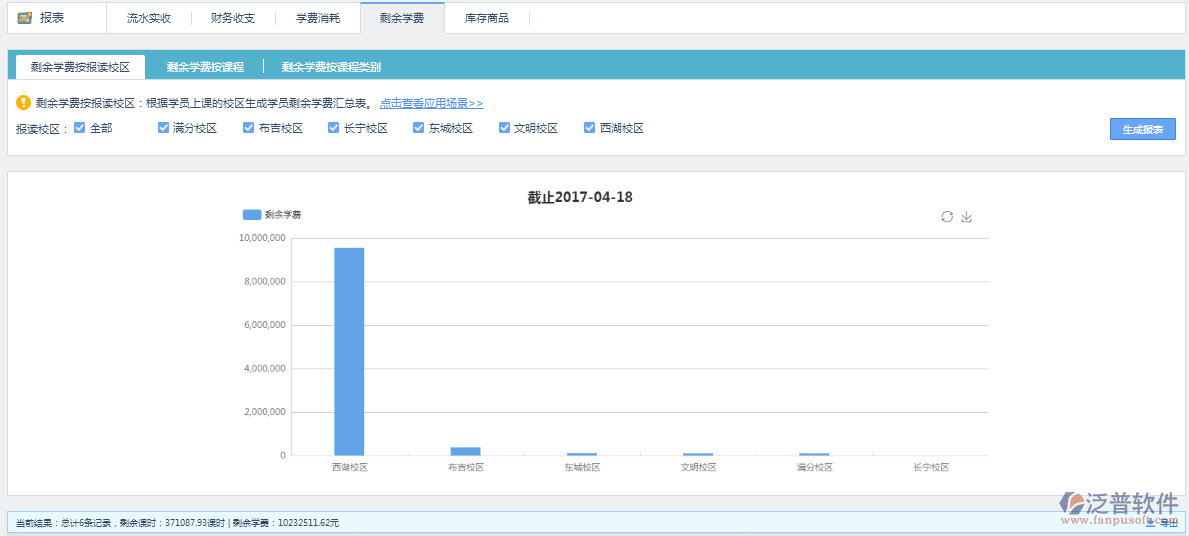Uncheck the 满分校区 checkbox
This screenshot has width=1189, height=536.
[164, 128]
